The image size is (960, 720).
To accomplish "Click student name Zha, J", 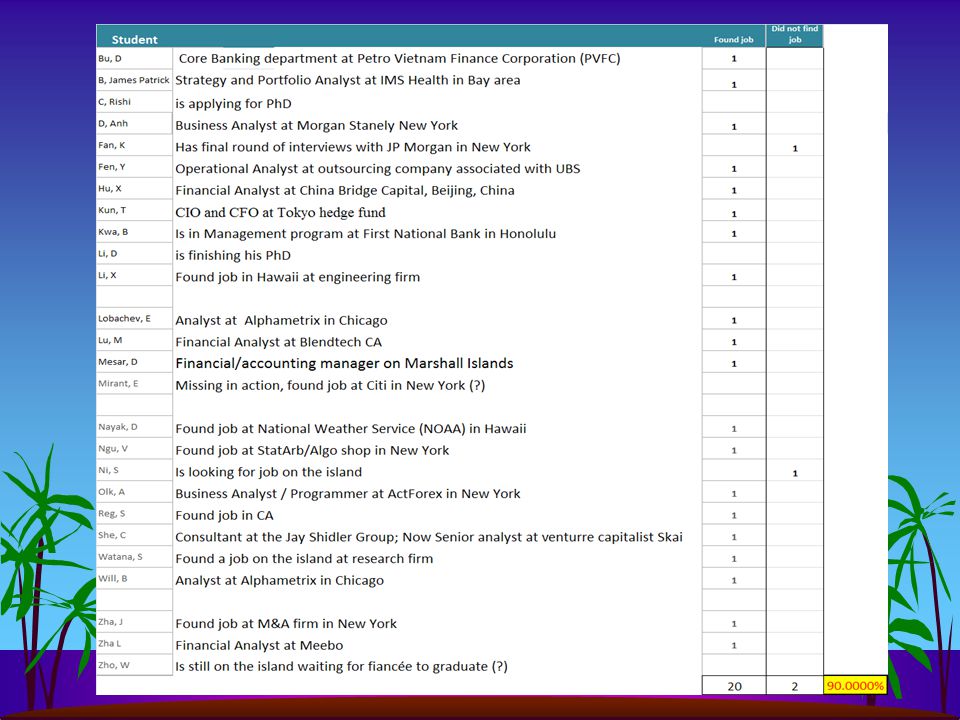I will coord(110,622).
